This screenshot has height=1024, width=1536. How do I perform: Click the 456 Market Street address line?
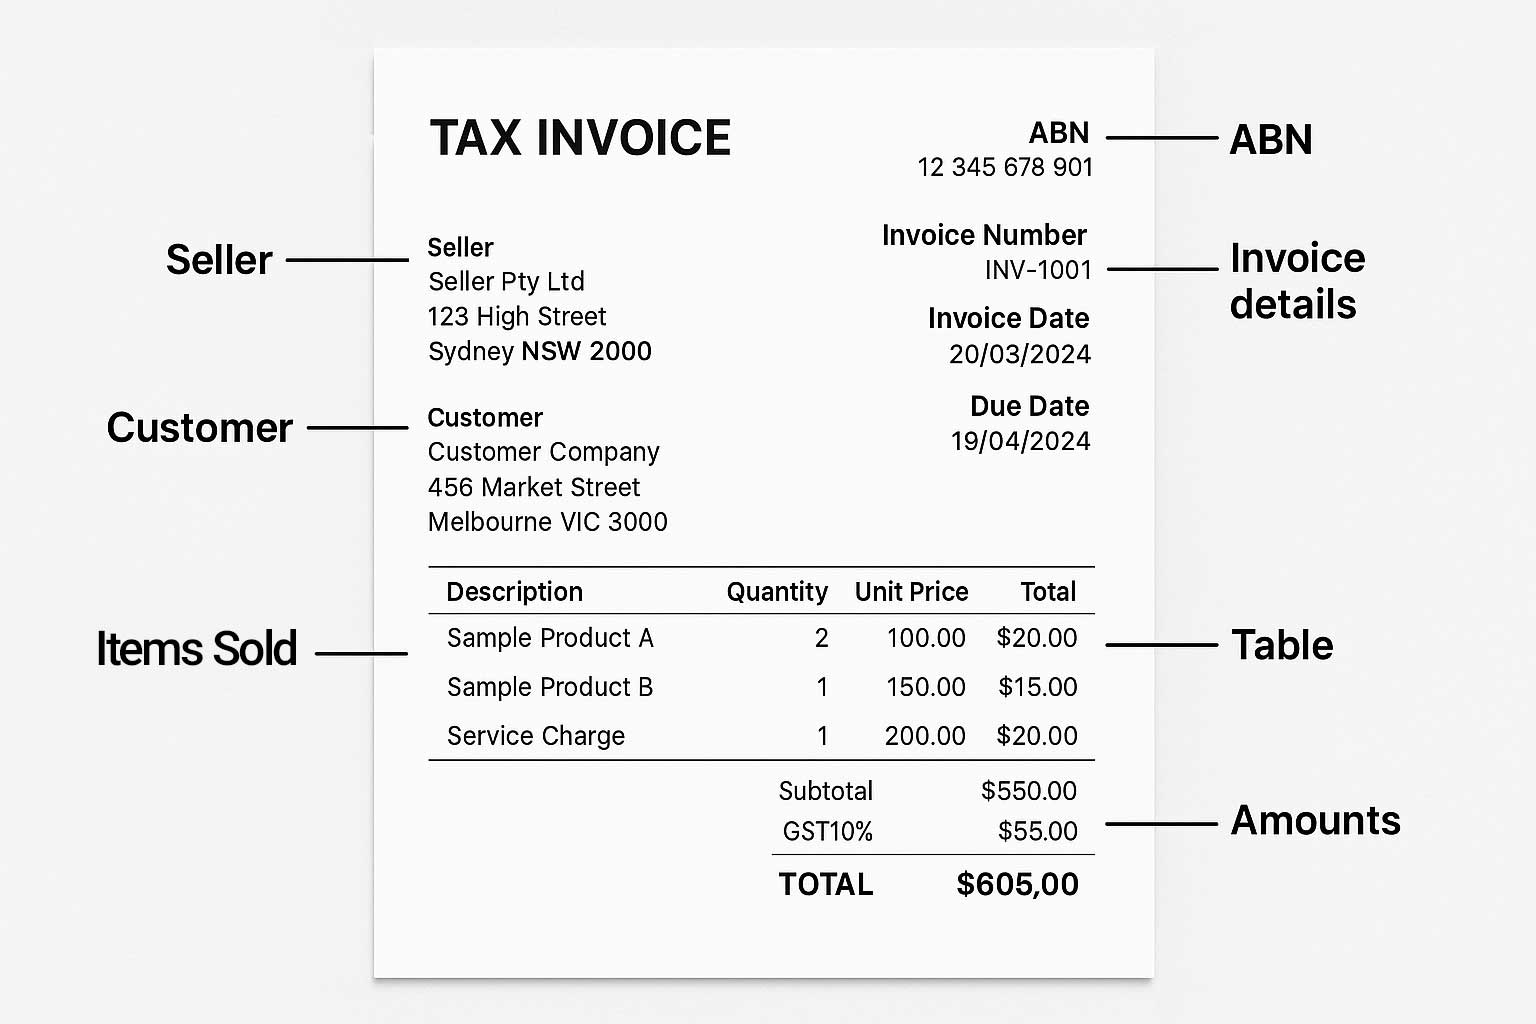pos(533,487)
